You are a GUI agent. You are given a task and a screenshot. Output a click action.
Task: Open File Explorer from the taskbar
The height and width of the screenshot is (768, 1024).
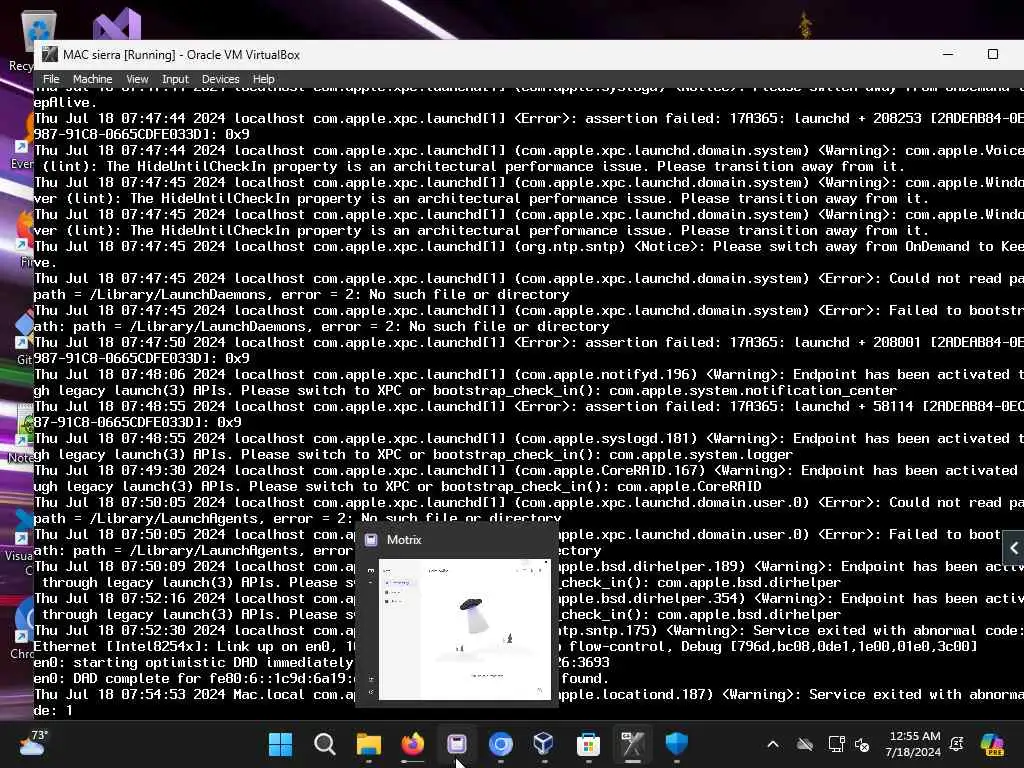click(368, 744)
